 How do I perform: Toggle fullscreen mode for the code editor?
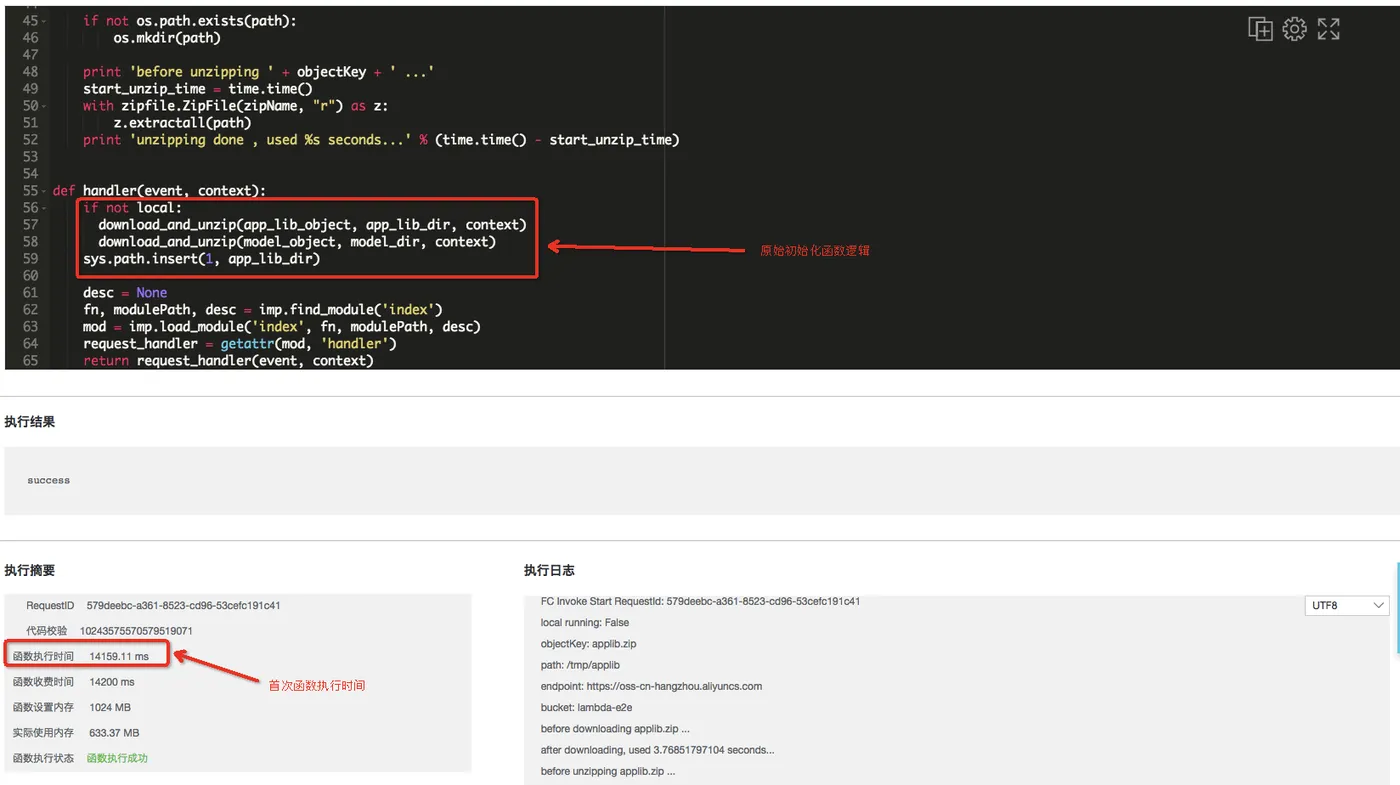click(x=1328, y=29)
